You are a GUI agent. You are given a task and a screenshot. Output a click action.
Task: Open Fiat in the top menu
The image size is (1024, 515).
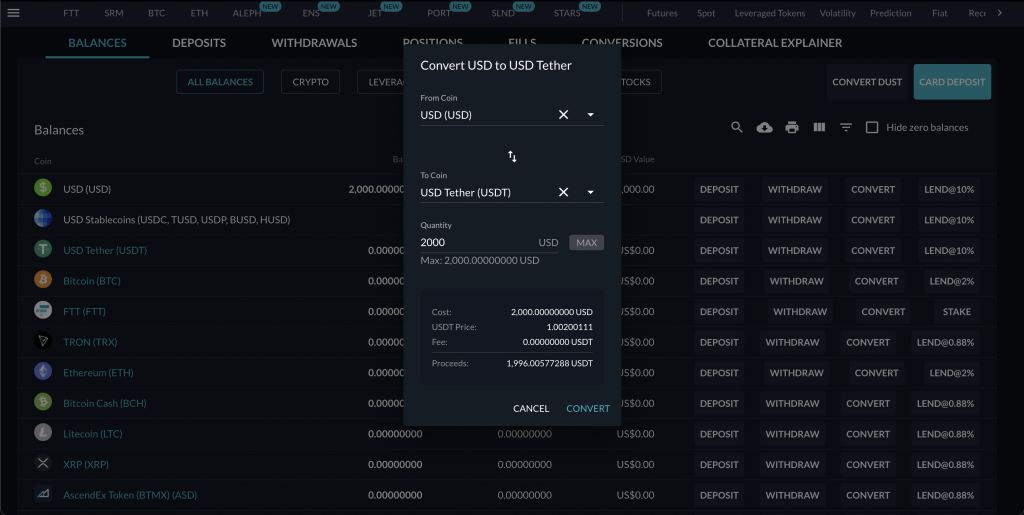[x=940, y=13]
